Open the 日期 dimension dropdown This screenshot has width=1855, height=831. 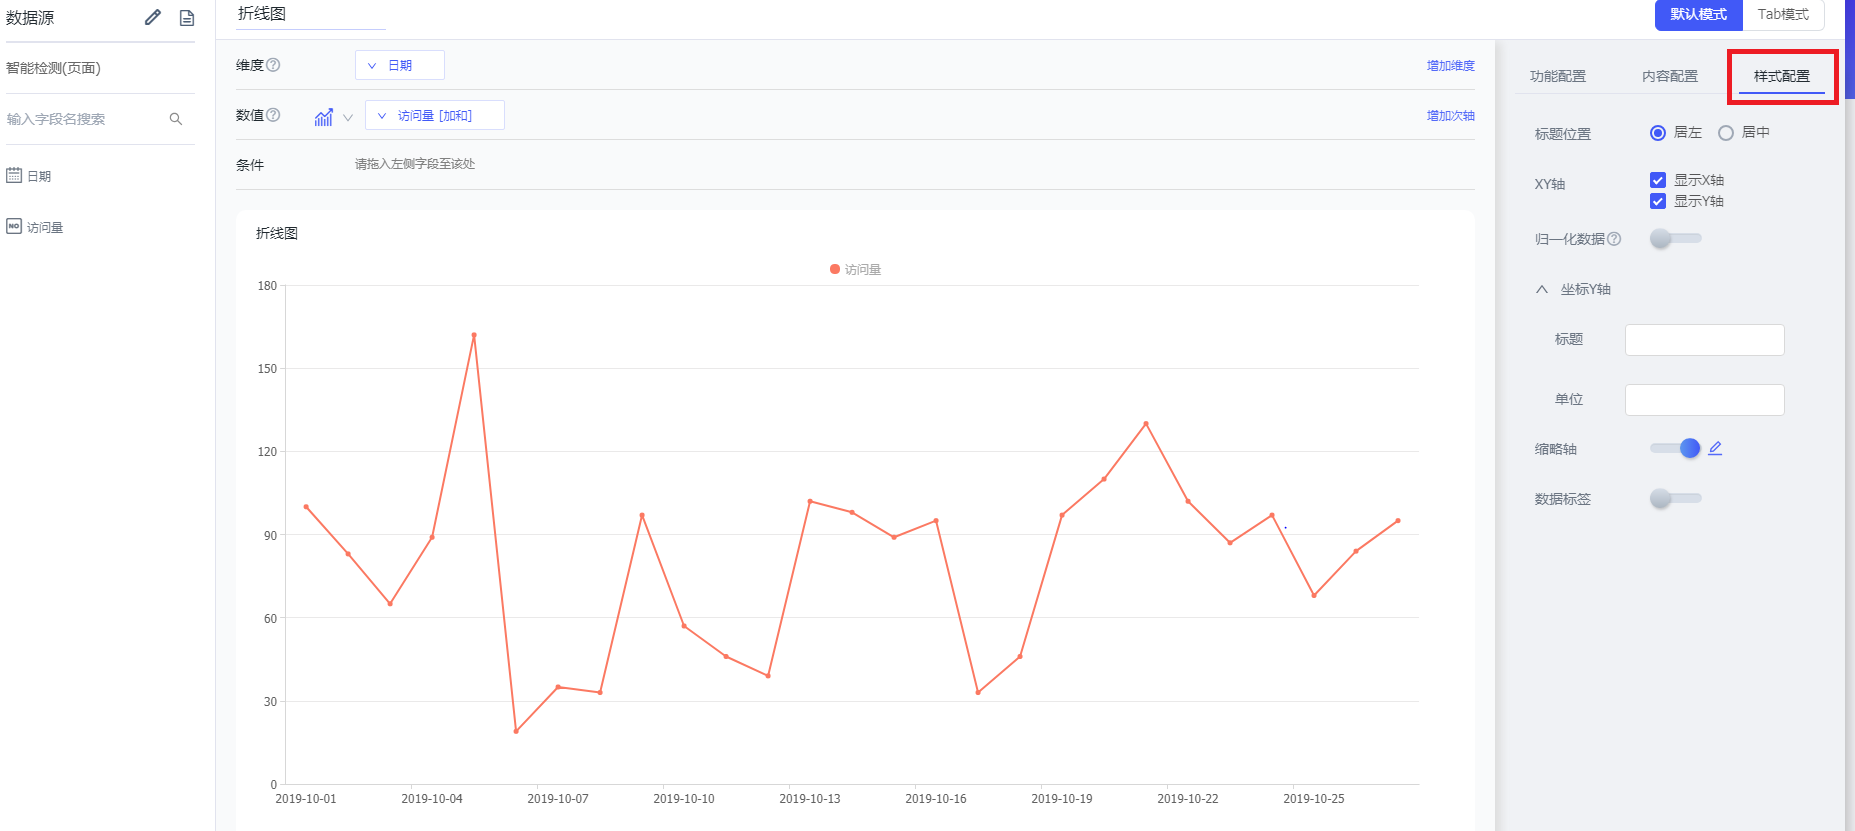399,65
